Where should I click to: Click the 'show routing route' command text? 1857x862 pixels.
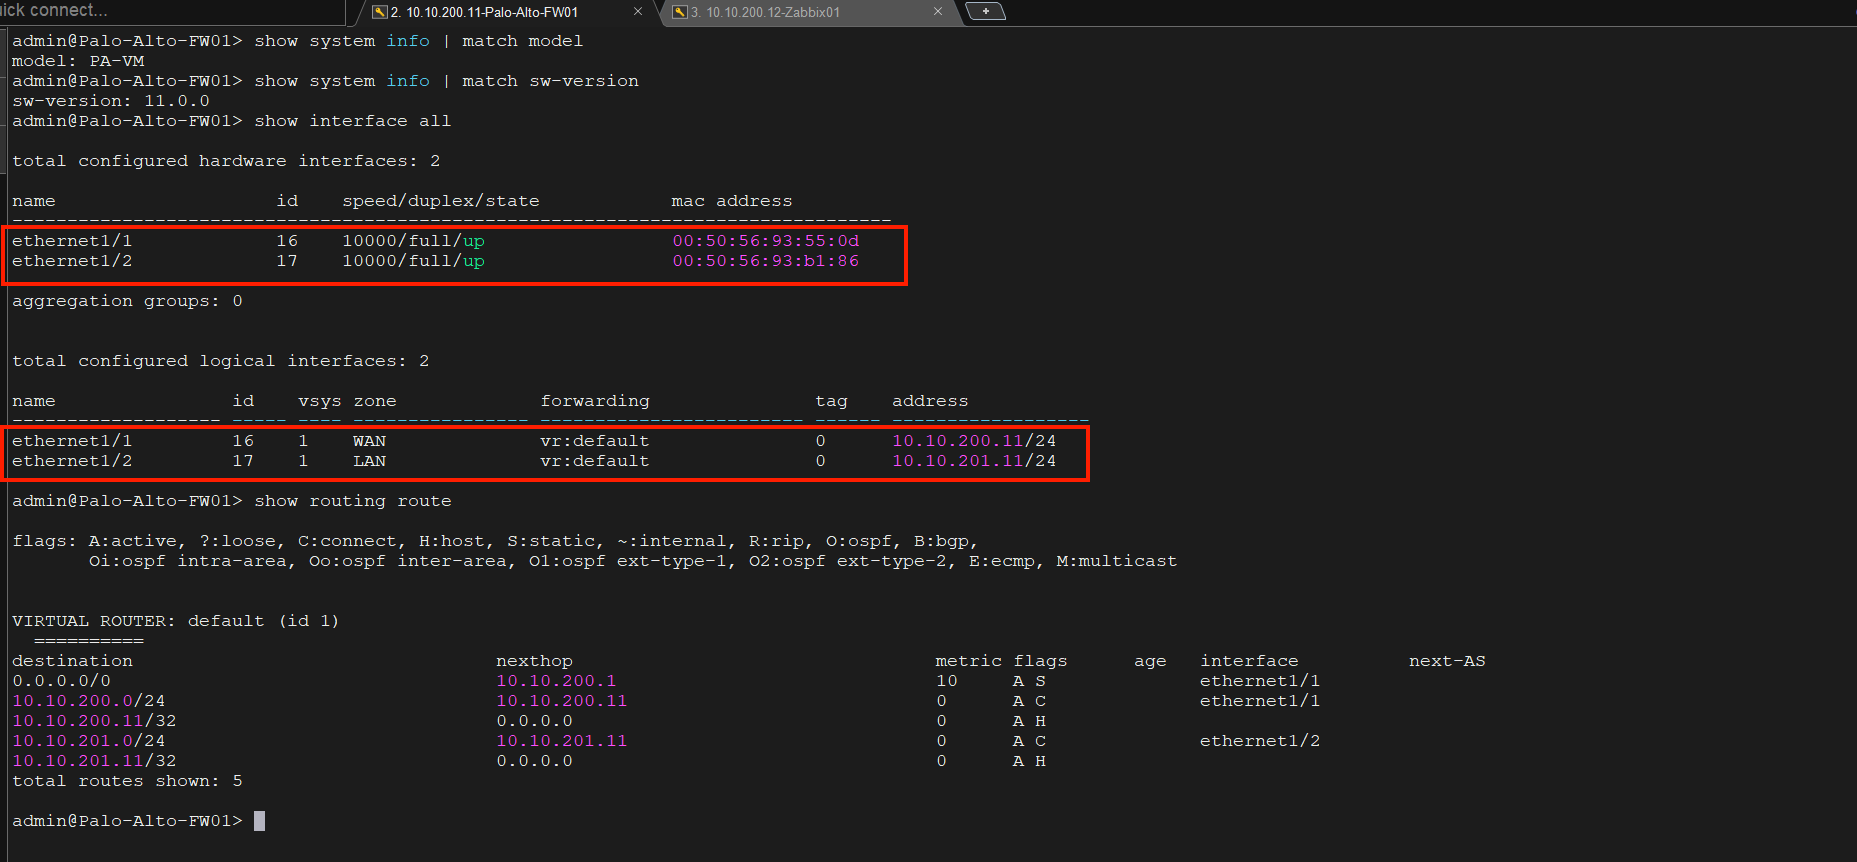(x=353, y=501)
